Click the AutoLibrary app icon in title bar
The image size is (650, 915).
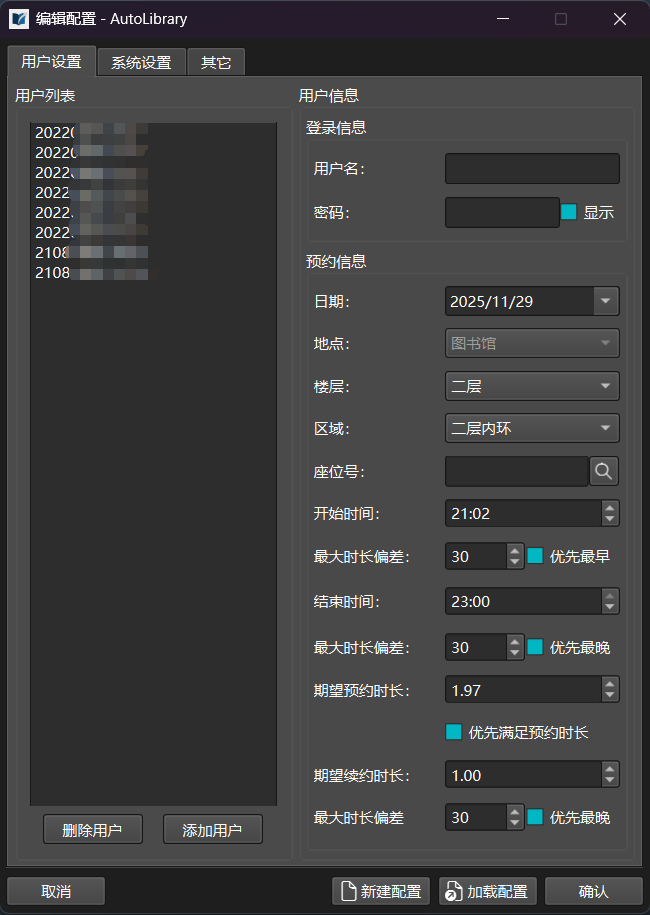click(19, 19)
